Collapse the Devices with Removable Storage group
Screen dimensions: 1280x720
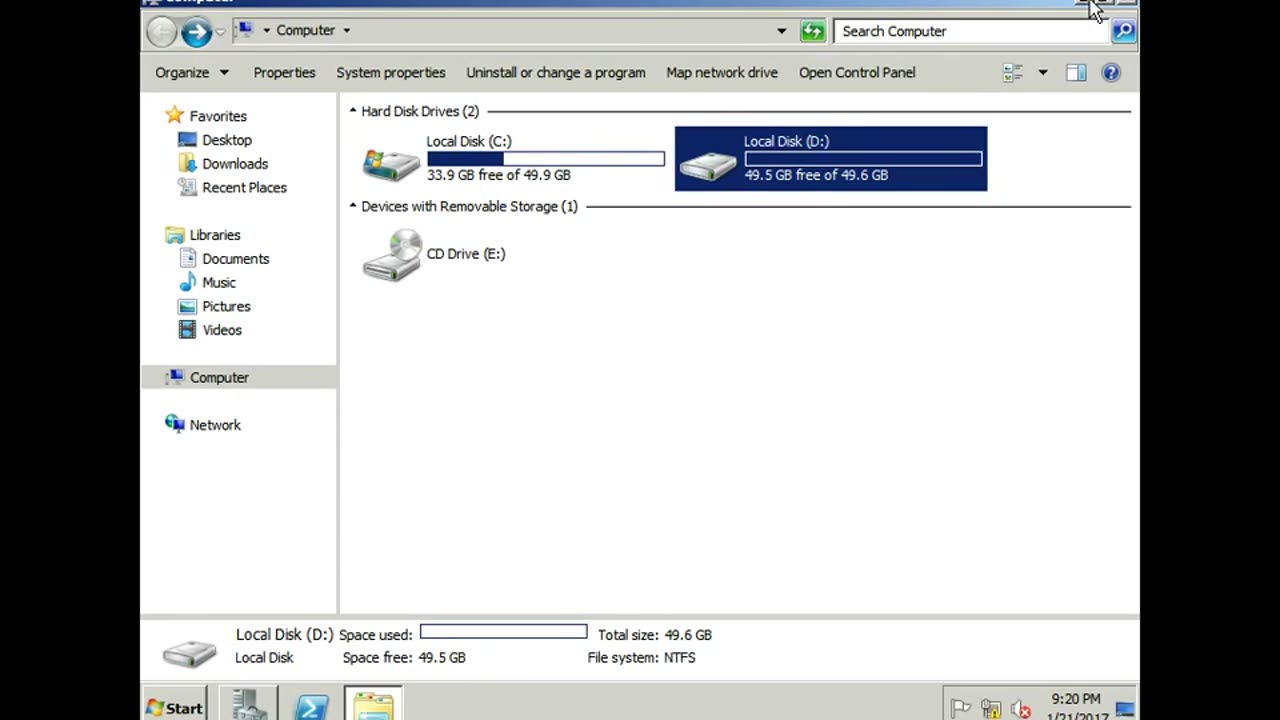(353, 206)
